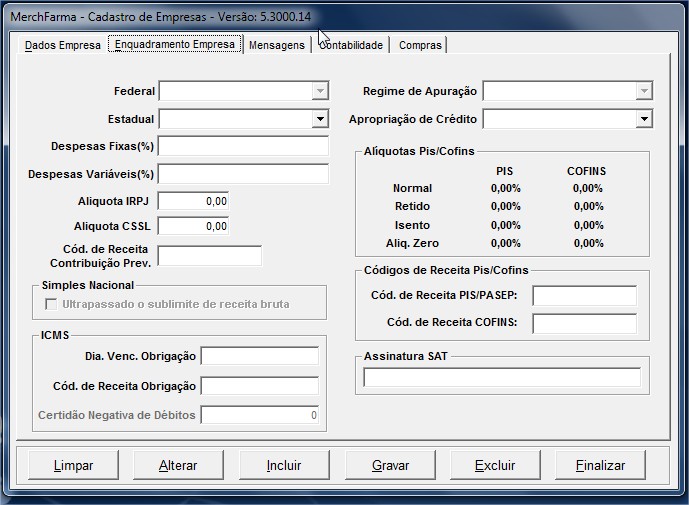Switch to the Dados Empresa tab
The height and width of the screenshot is (505, 689).
(62, 45)
